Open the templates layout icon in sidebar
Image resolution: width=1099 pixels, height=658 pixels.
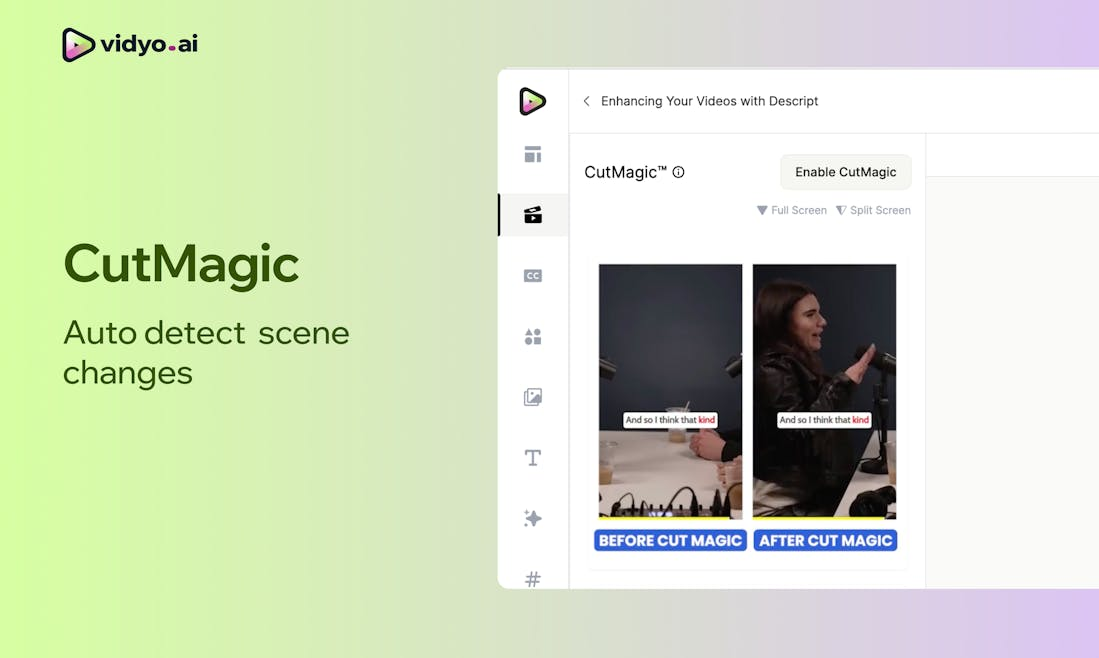click(533, 154)
